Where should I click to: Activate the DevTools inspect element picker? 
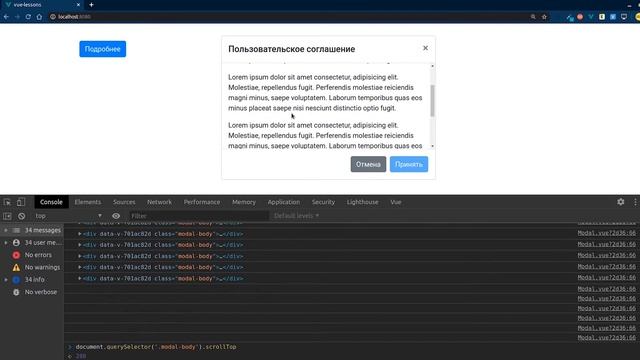pyautogui.click(x=7, y=202)
